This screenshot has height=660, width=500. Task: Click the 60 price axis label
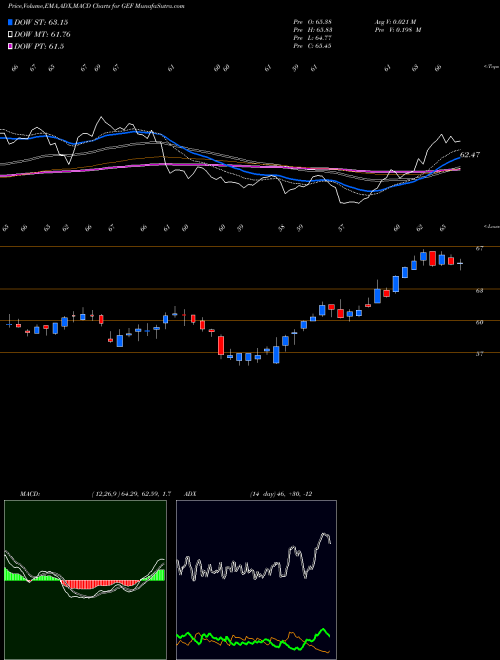[479, 322]
